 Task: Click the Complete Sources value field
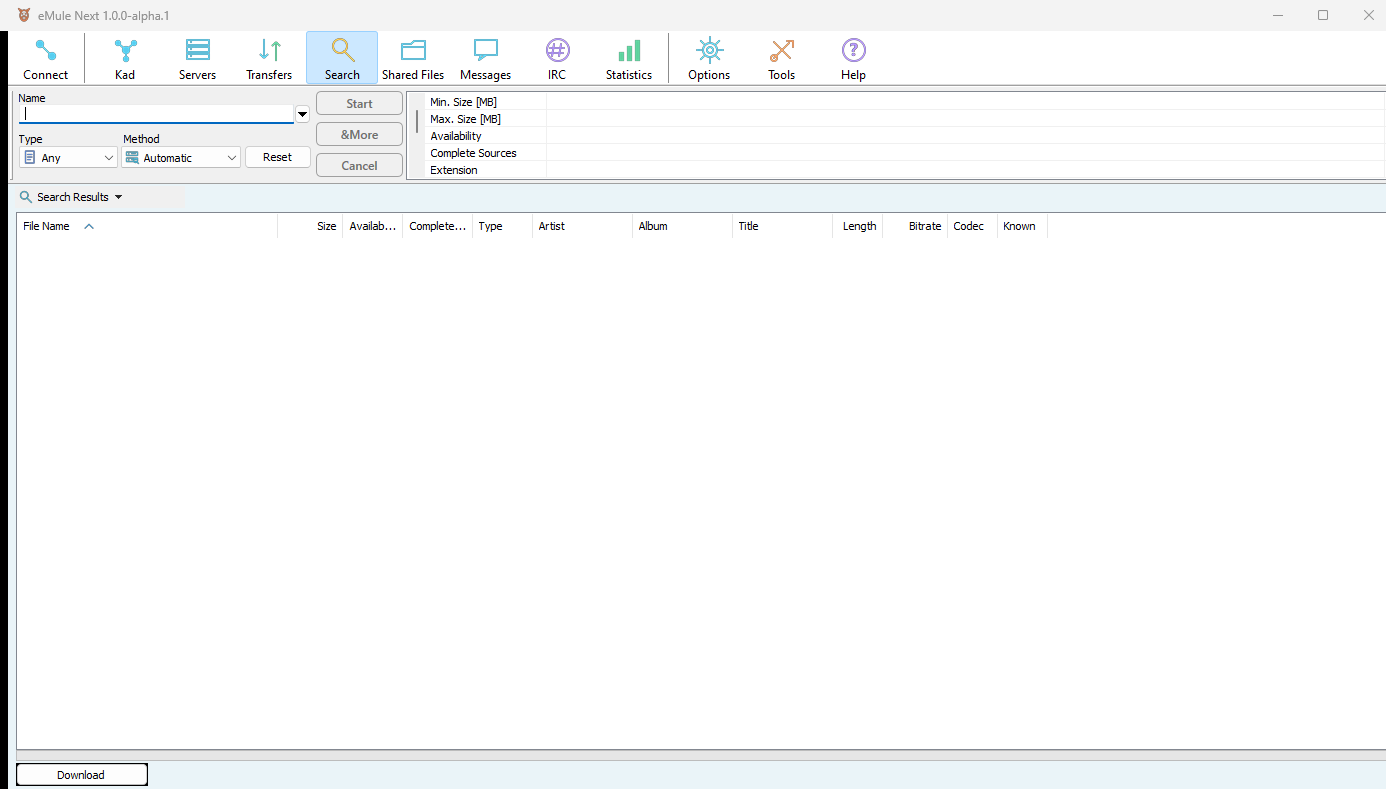[x=965, y=153]
